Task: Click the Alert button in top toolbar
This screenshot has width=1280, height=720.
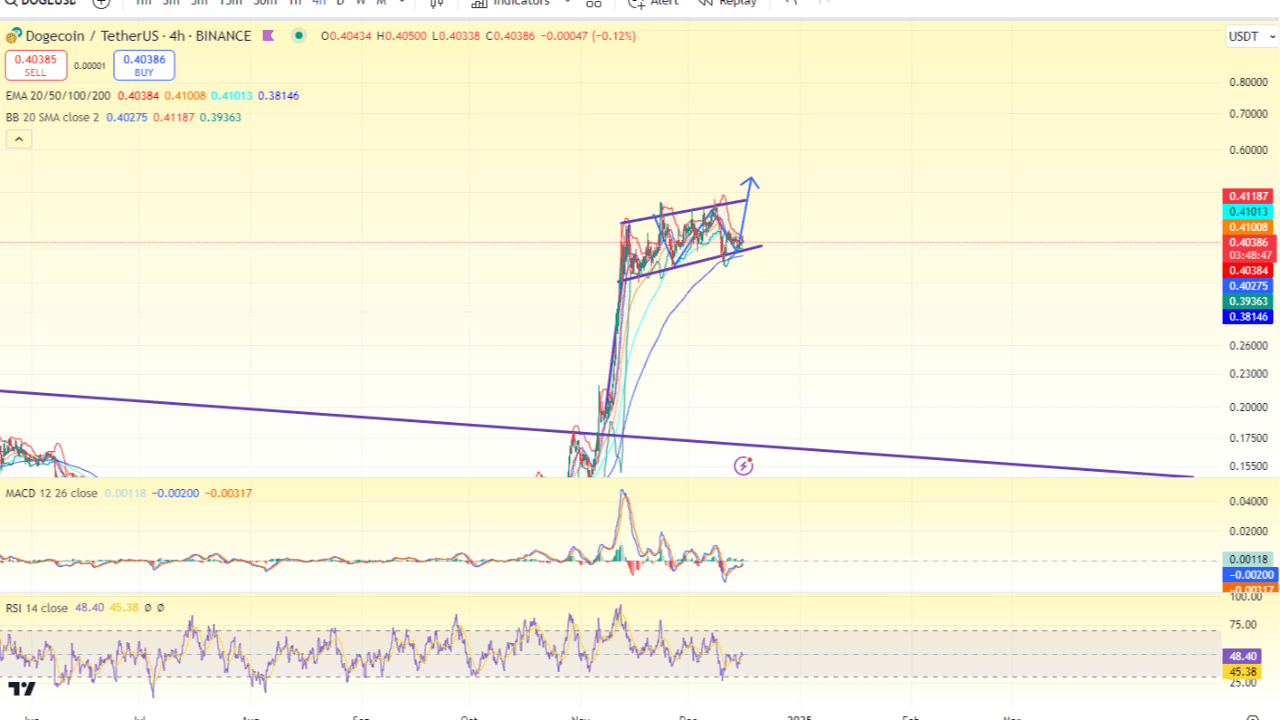Action: [x=653, y=3]
